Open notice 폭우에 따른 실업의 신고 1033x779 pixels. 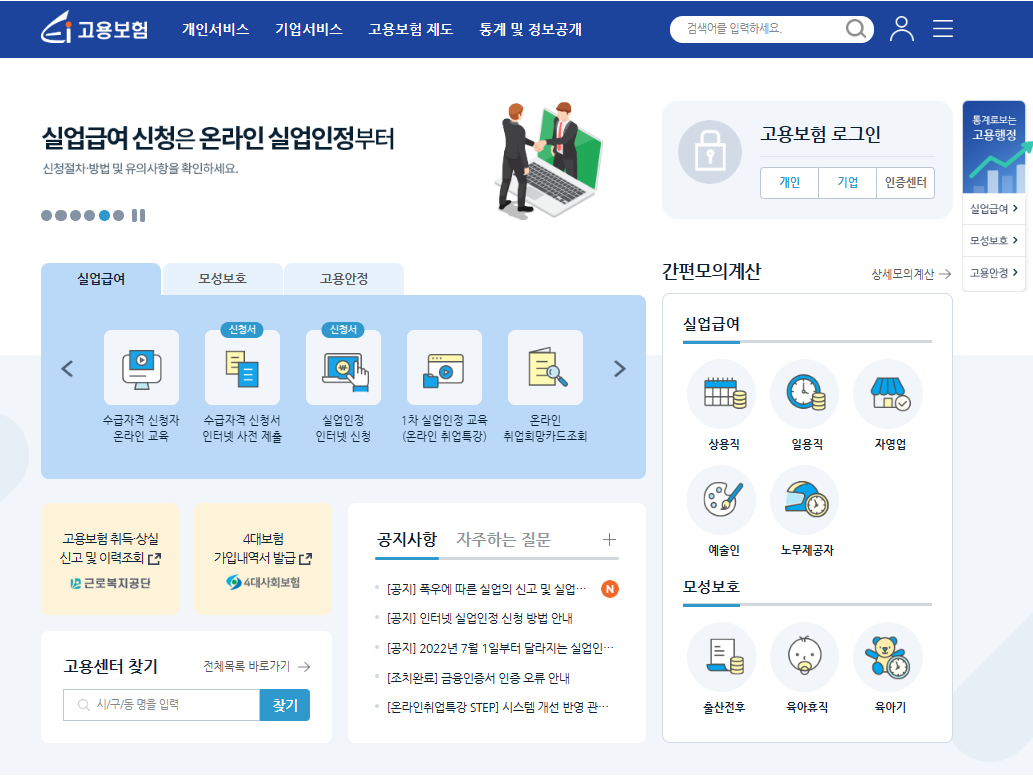486,589
